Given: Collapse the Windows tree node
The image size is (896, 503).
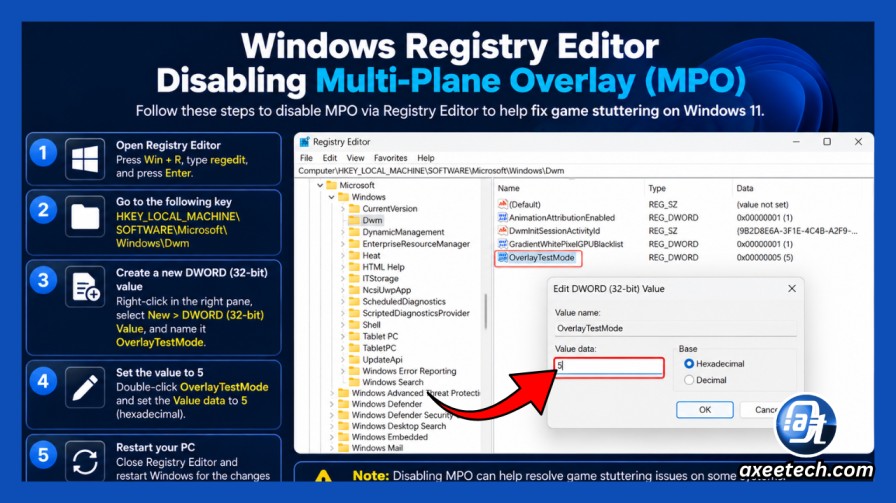Looking at the screenshot, I should click(x=331, y=197).
